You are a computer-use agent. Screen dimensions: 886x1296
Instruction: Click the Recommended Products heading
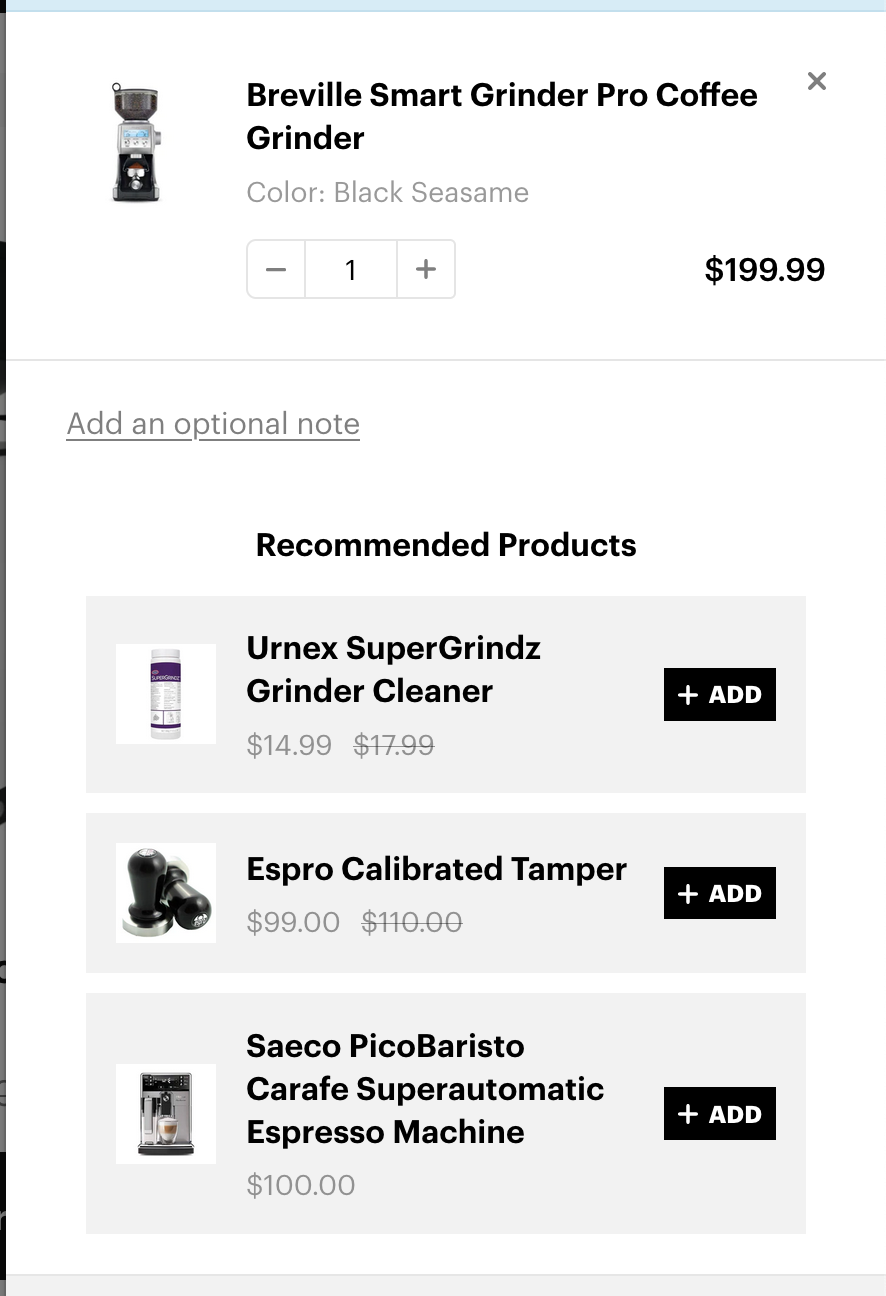[x=446, y=545]
